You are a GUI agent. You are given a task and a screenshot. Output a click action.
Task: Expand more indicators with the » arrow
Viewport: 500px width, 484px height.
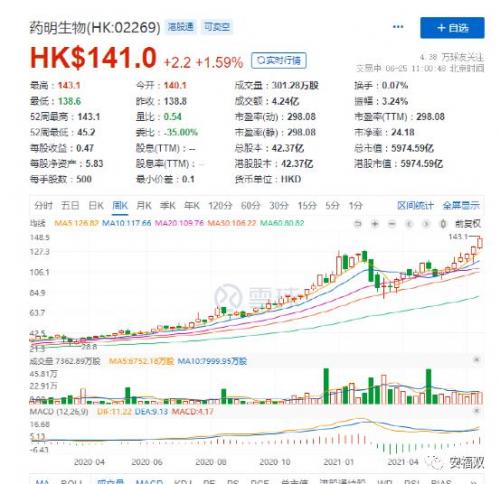pos(473,482)
